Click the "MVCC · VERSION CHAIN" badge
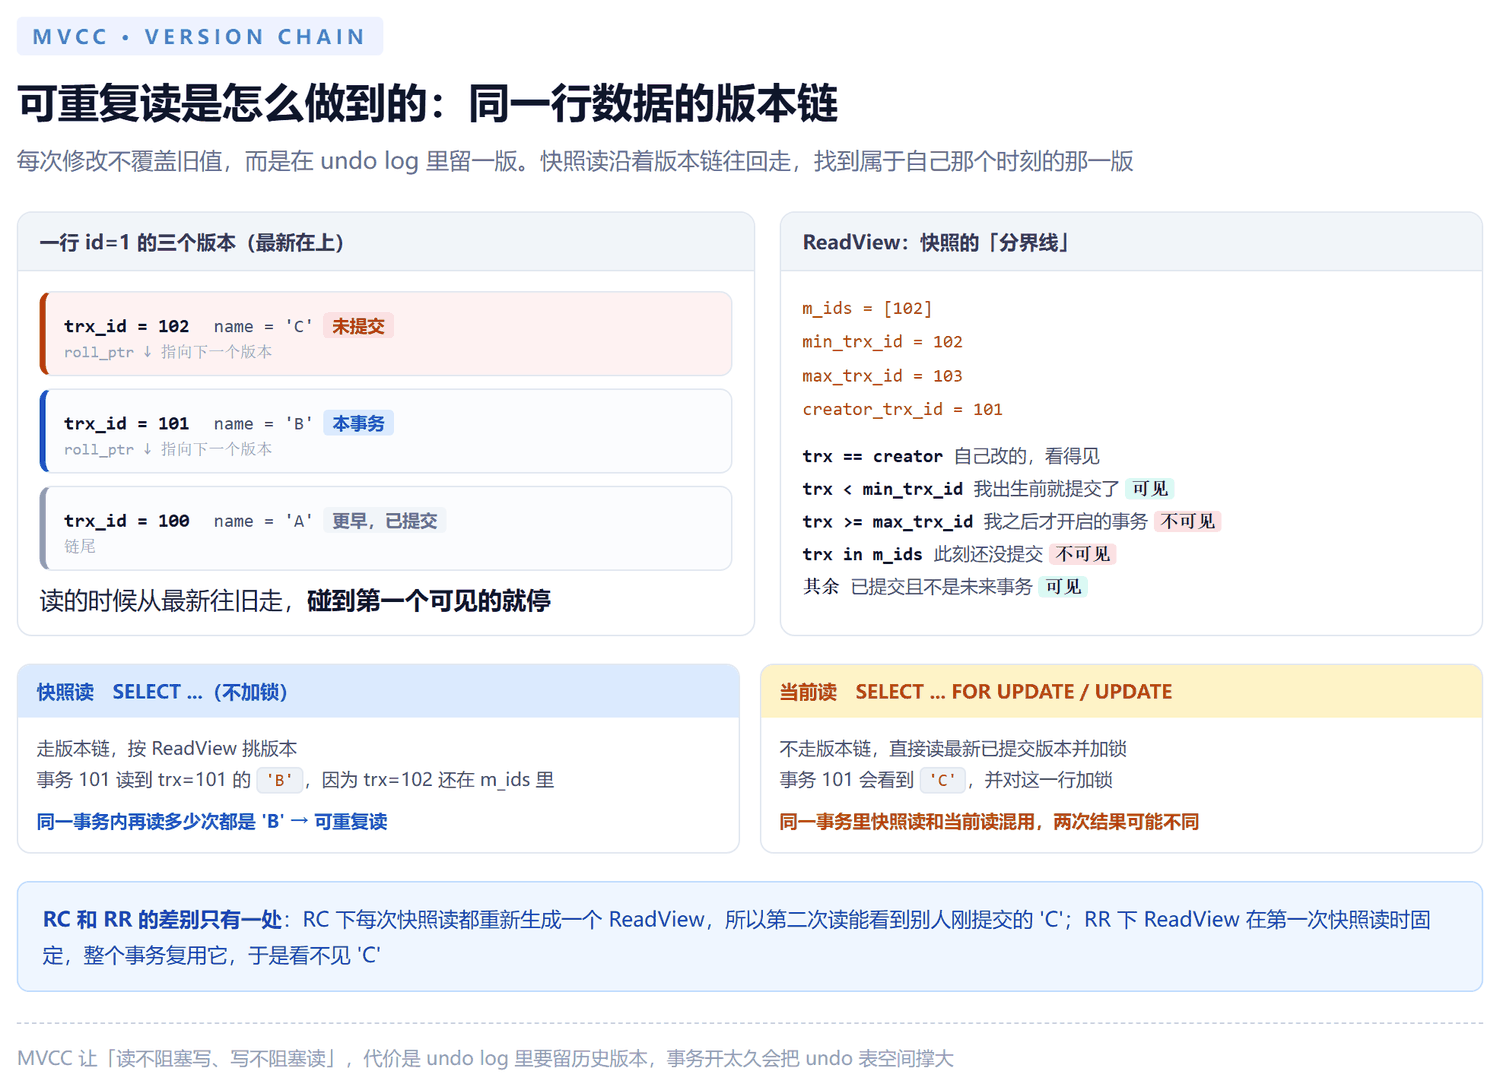The image size is (1500, 1087). 200,37
